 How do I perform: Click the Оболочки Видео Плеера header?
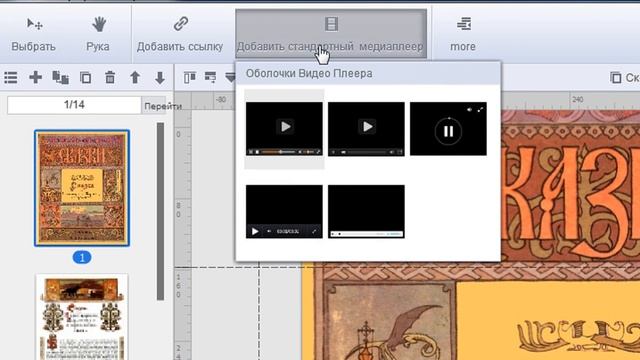click(309, 73)
